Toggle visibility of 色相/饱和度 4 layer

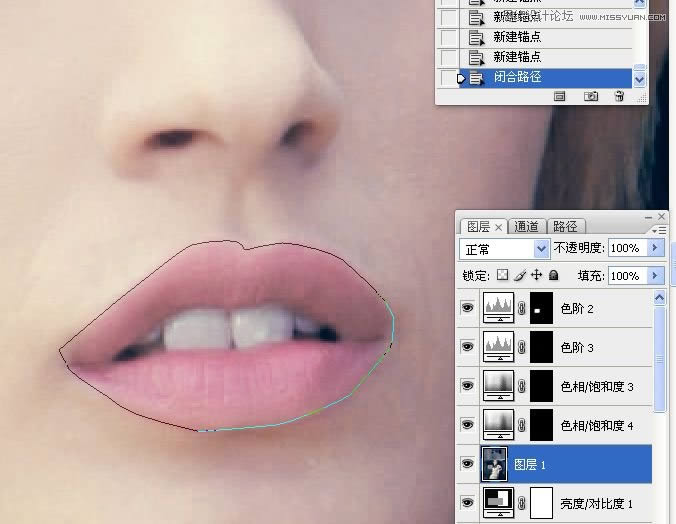click(467, 423)
